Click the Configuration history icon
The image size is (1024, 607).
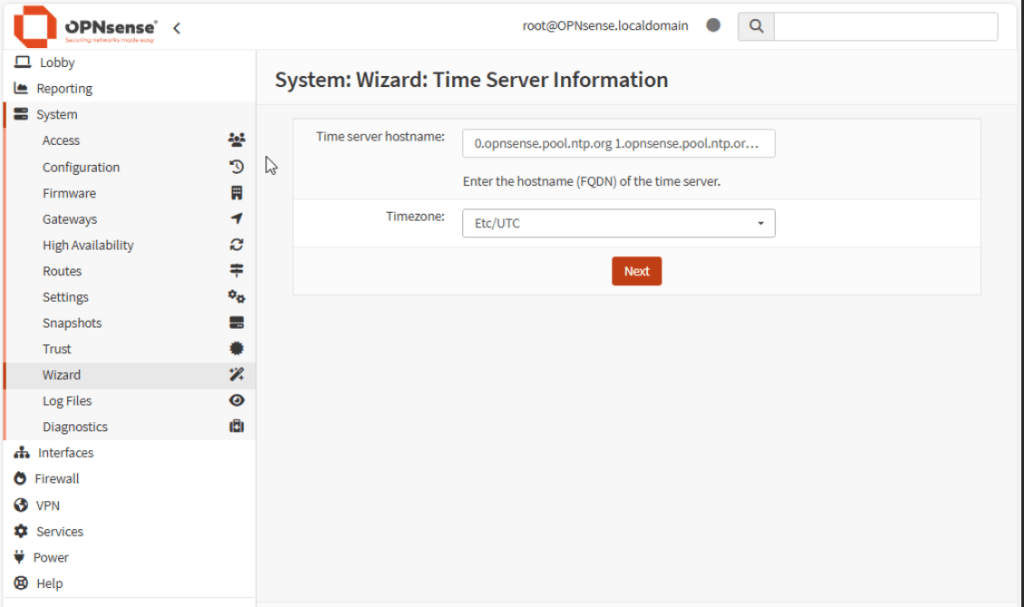tap(237, 167)
